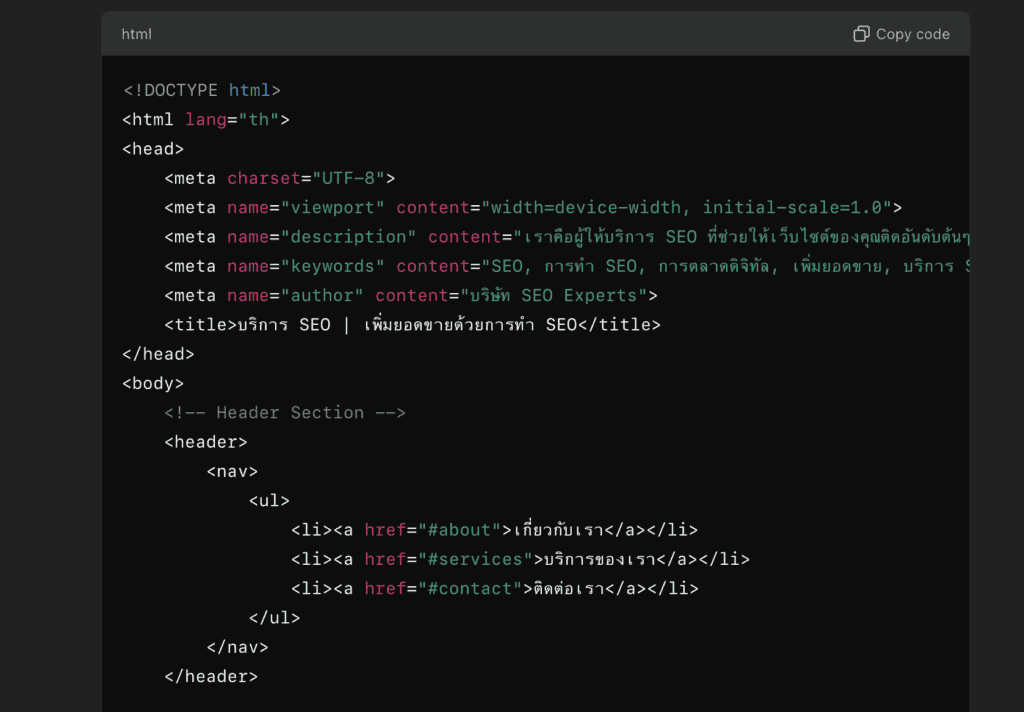
Task: Click the lang "th" attribute value
Action: 258,120
